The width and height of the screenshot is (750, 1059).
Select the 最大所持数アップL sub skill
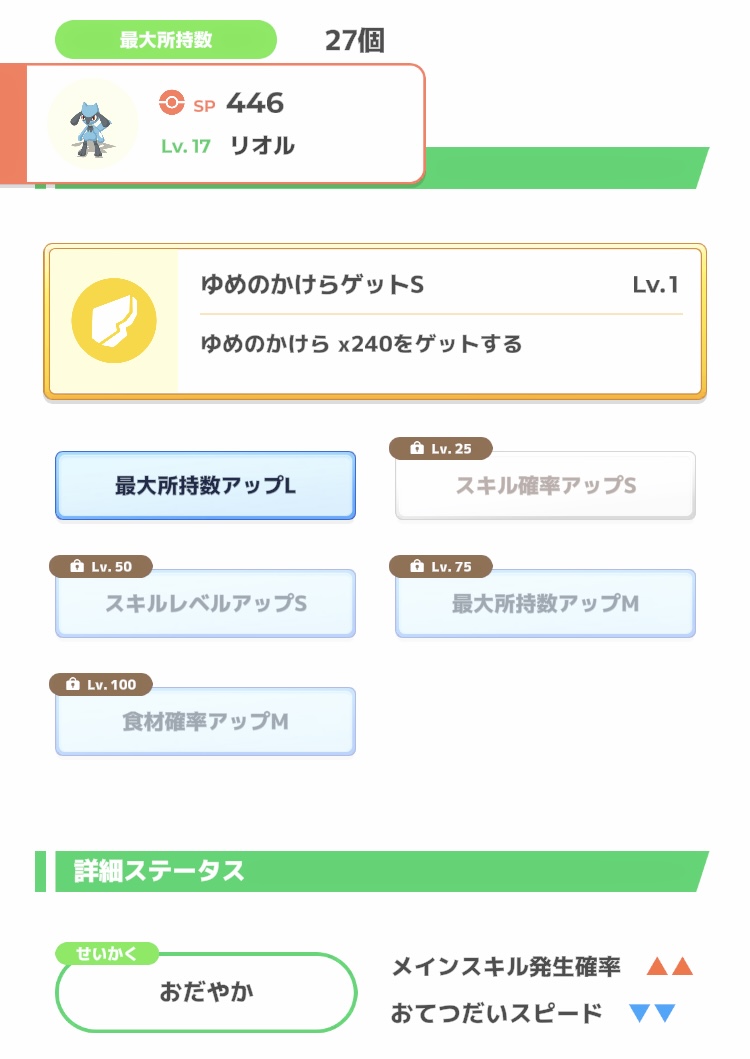(x=205, y=486)
